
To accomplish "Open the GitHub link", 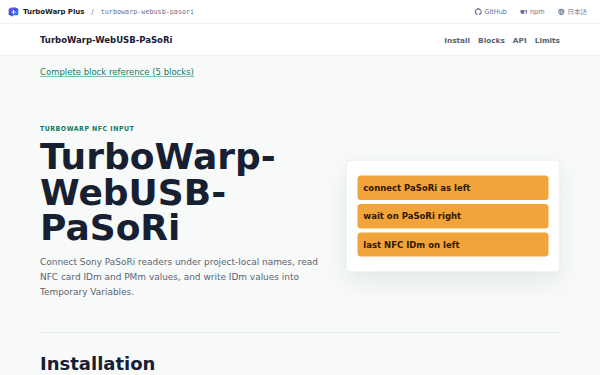I will [x=491, y=12].
